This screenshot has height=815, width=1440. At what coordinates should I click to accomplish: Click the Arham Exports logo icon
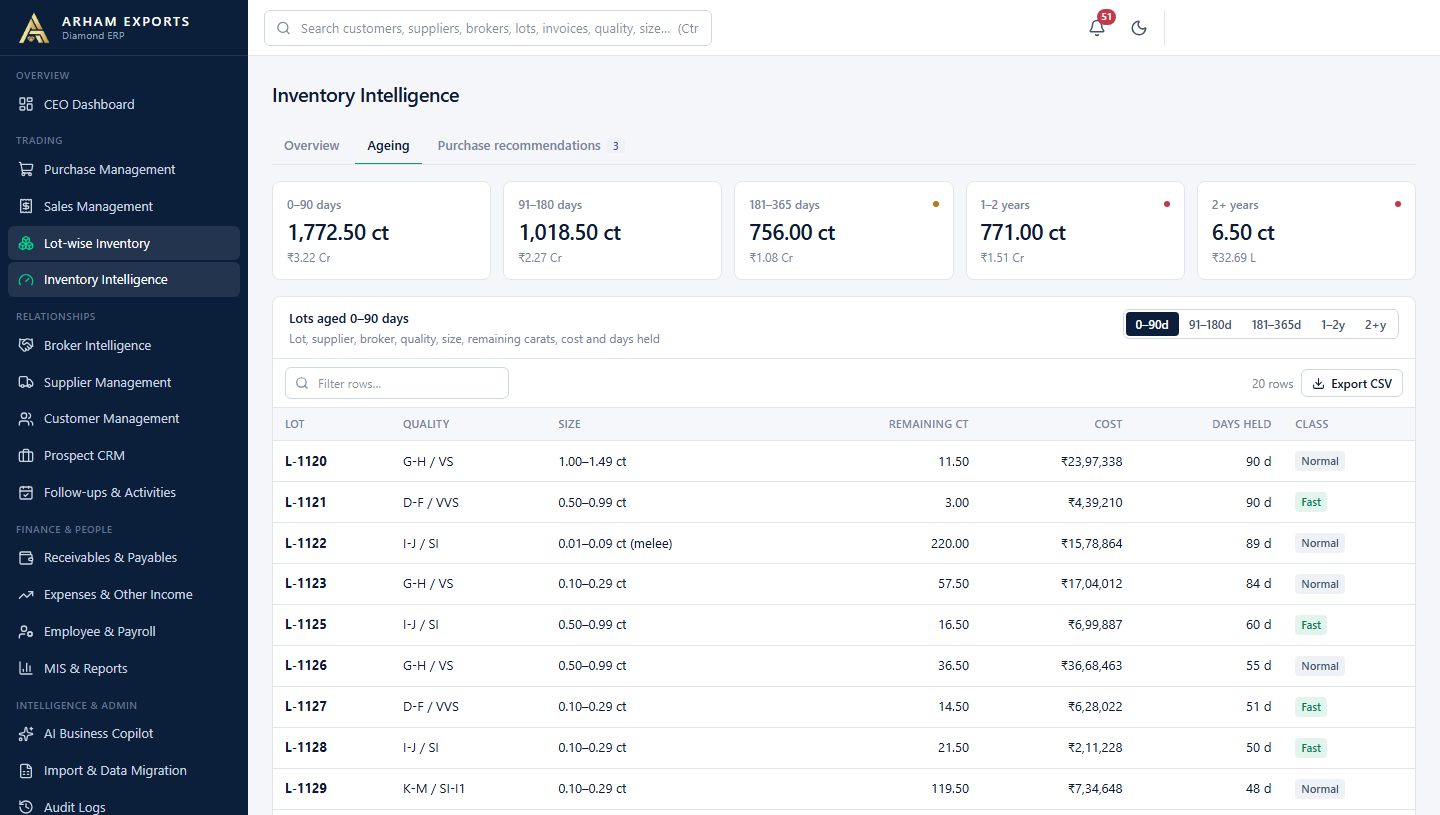(x=34, y=28)
